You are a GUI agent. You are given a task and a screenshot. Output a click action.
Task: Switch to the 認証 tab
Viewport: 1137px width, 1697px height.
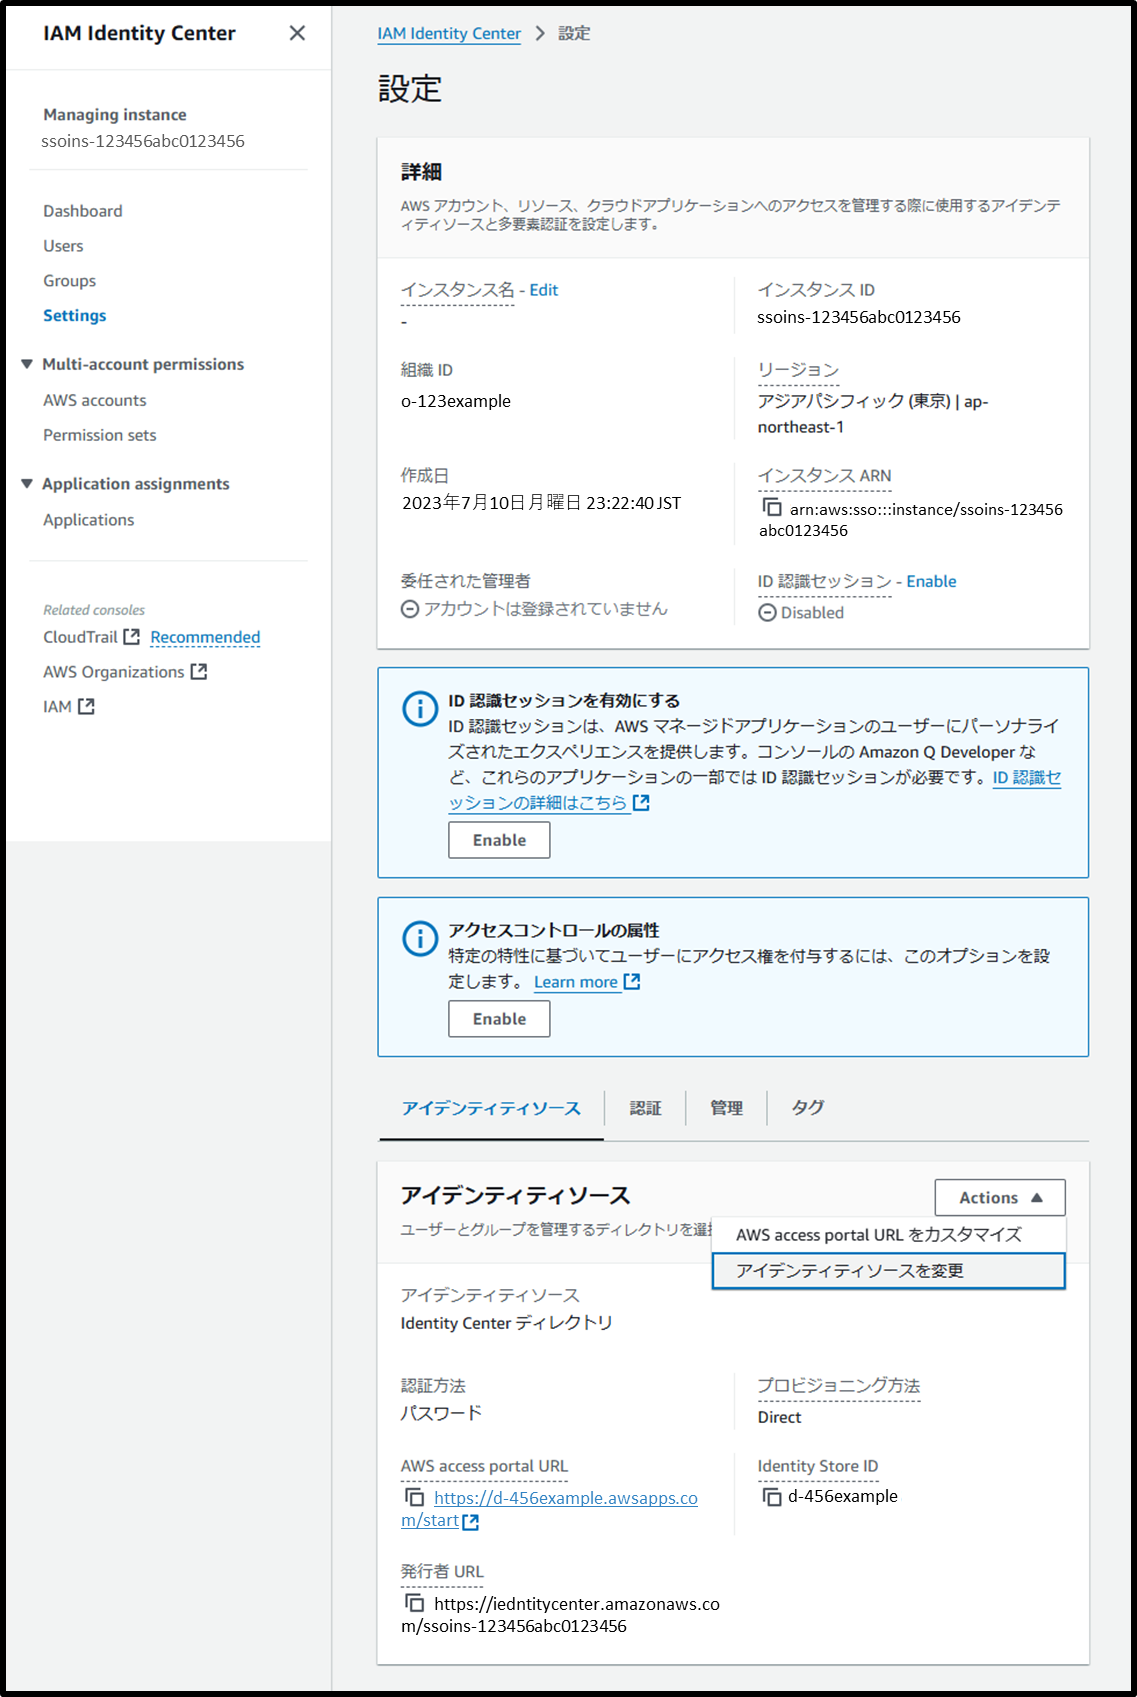pyautogui.click(x=645, y=1108)
